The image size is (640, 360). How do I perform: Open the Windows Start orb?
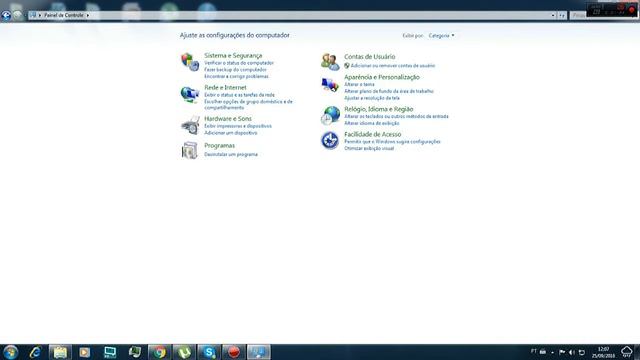coord(10,352)
